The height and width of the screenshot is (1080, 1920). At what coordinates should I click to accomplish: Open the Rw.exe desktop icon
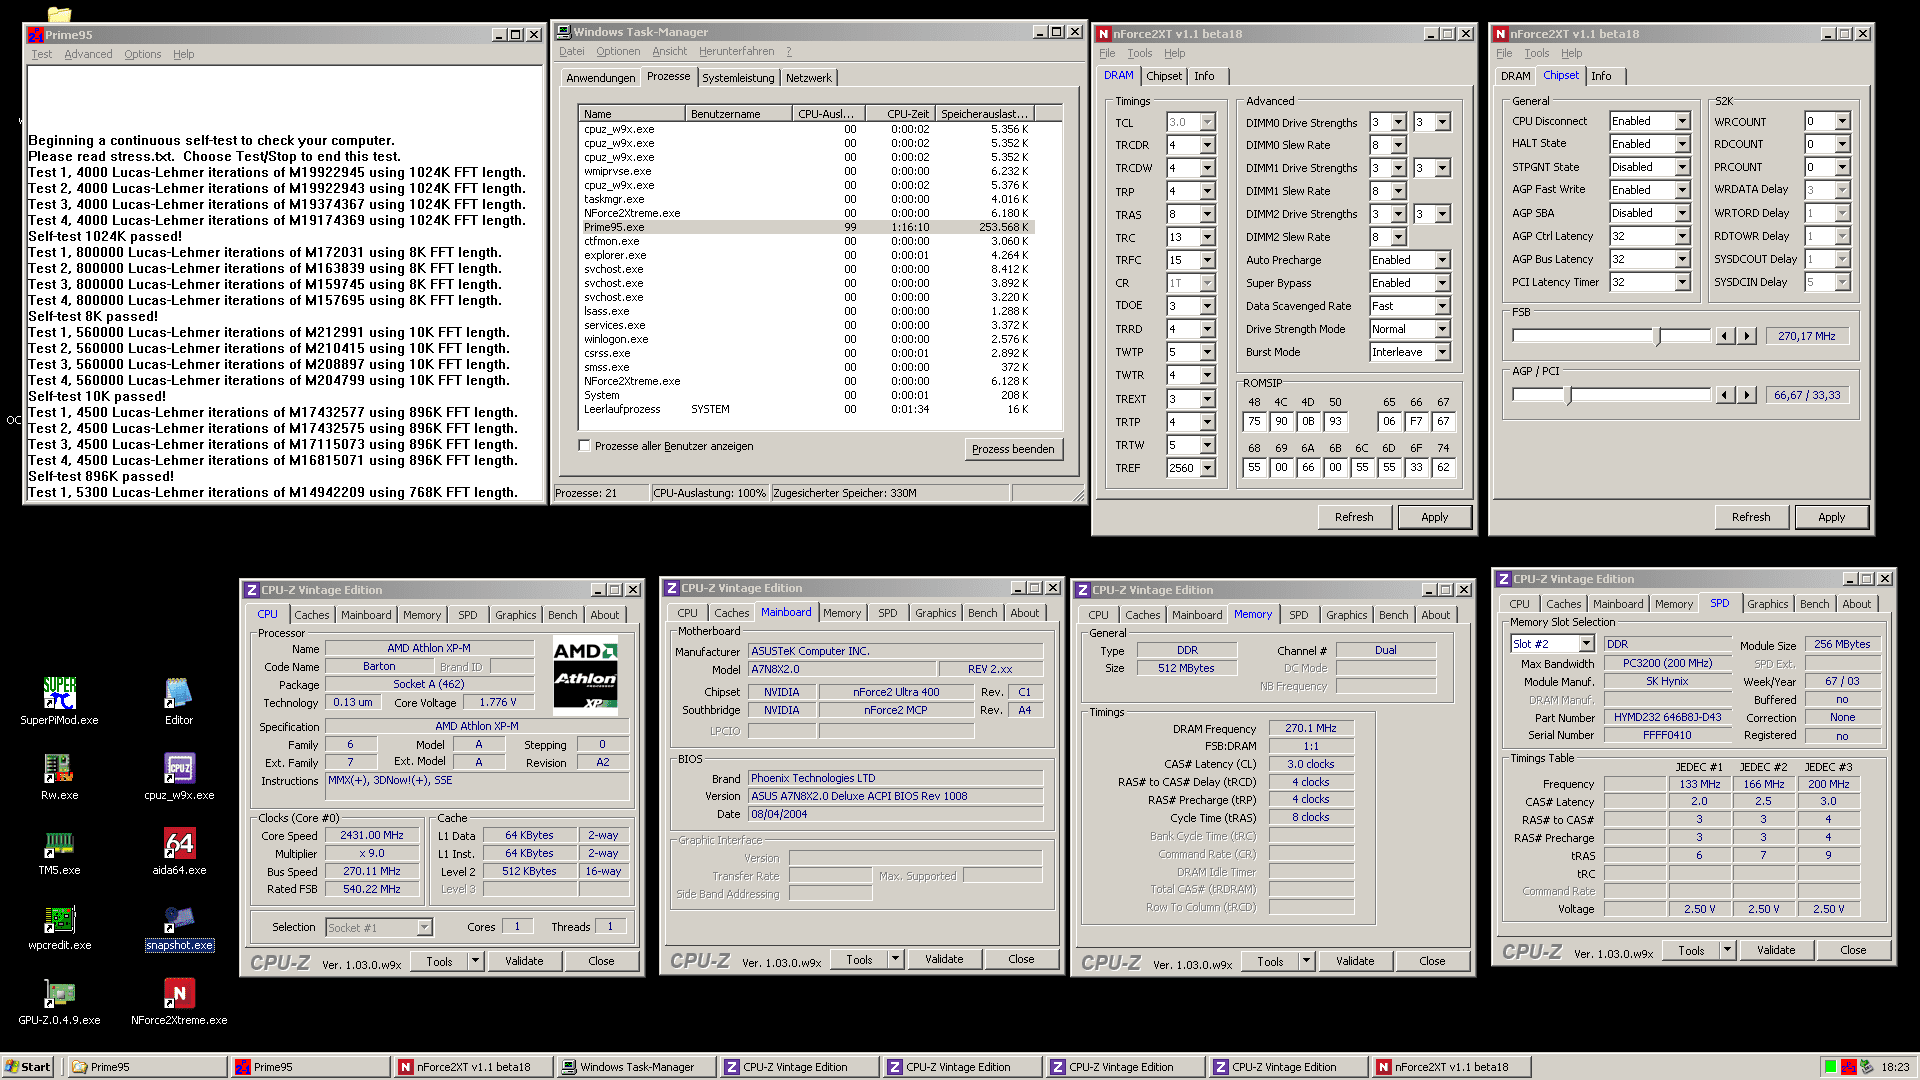point(59,768)
